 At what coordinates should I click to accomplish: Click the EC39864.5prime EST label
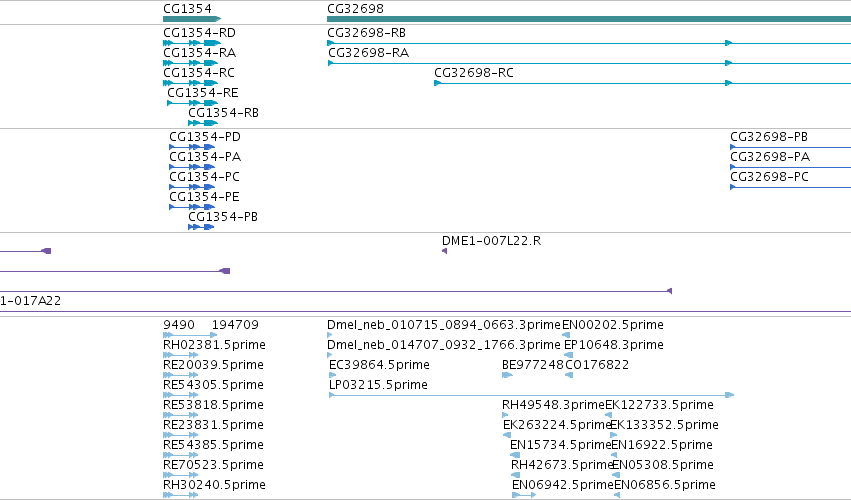[379, 365]
